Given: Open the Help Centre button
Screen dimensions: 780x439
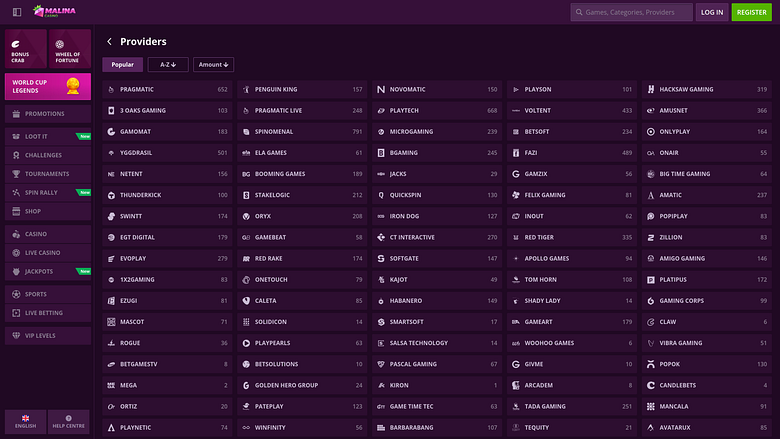Looking at the screenshot, I should coord(69,422).
